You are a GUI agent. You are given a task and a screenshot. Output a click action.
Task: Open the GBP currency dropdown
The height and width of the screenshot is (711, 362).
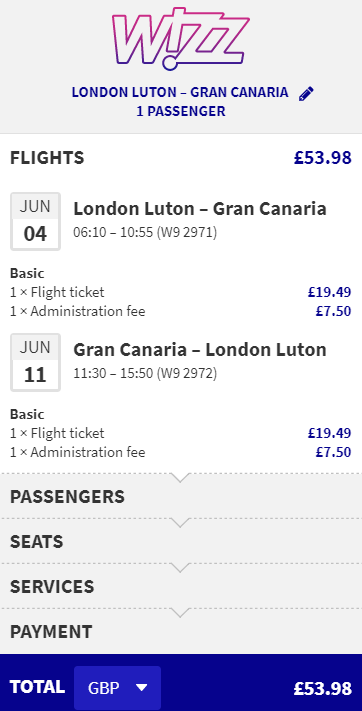[x=117, y=688]
